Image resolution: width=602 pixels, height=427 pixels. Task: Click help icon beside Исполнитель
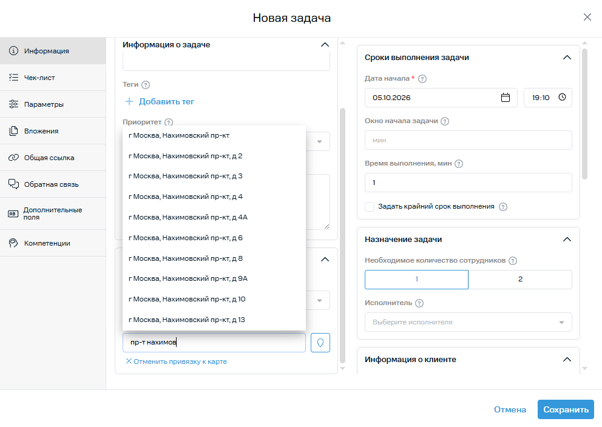pyautogui.click(x=419, y=303)
